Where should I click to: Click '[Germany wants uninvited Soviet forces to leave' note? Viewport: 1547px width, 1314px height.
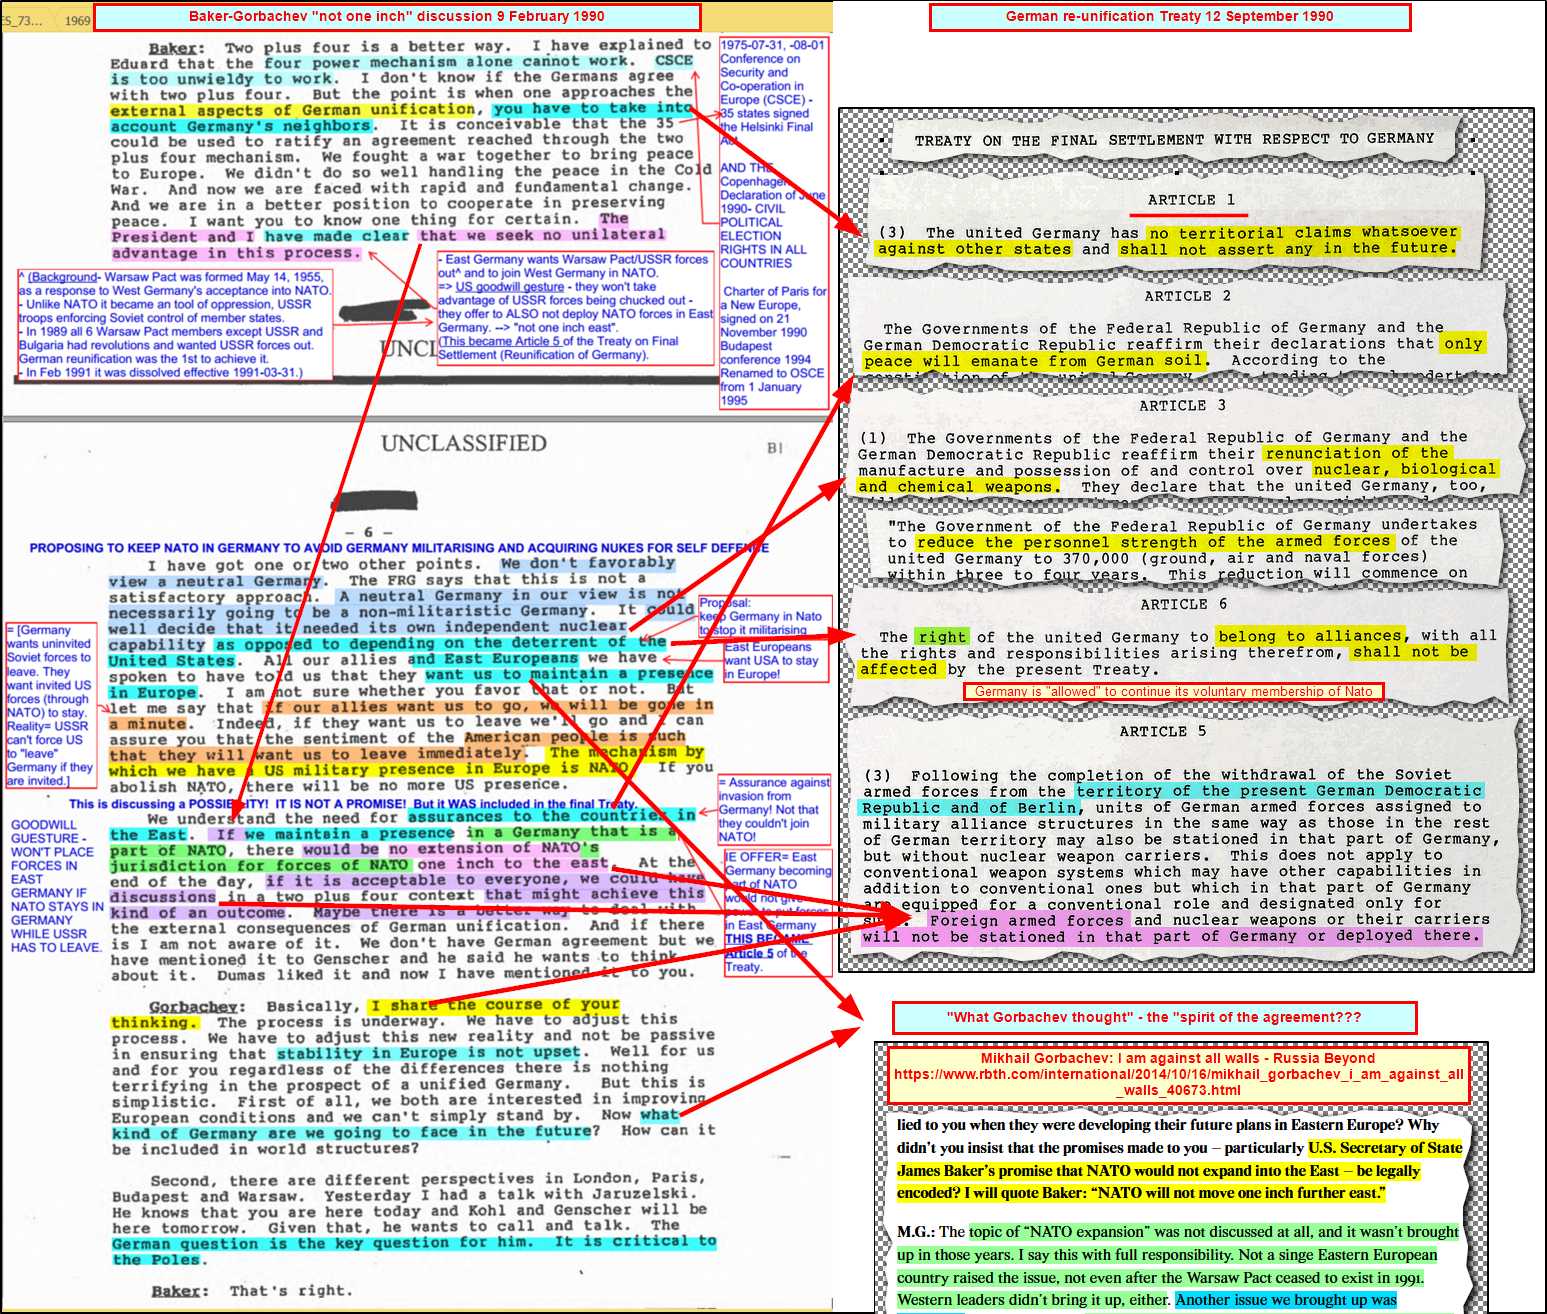click(x=50, y=706)
